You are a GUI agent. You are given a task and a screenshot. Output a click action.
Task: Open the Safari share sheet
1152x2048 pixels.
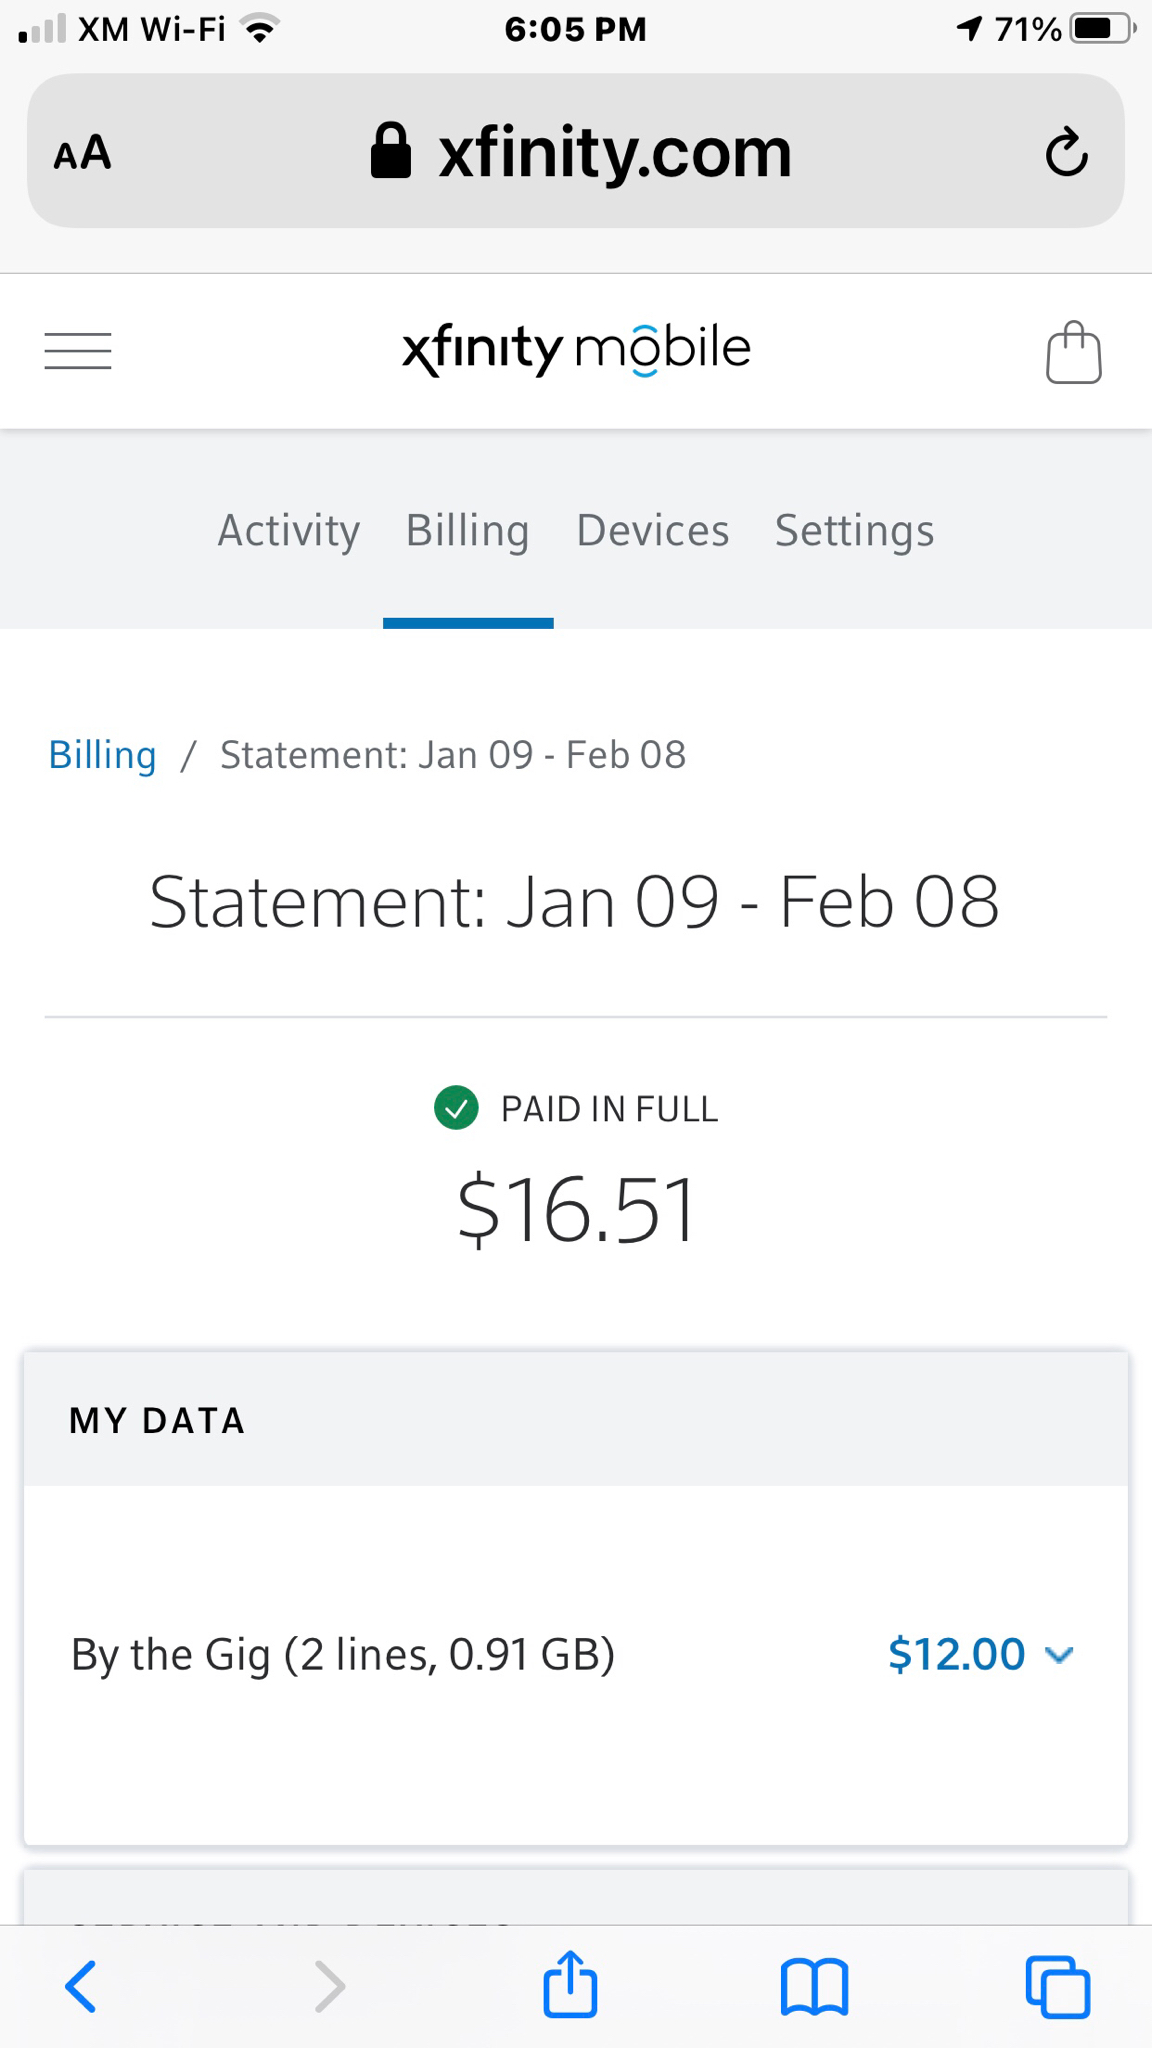pyautogui.click(x=570, y=1984)
